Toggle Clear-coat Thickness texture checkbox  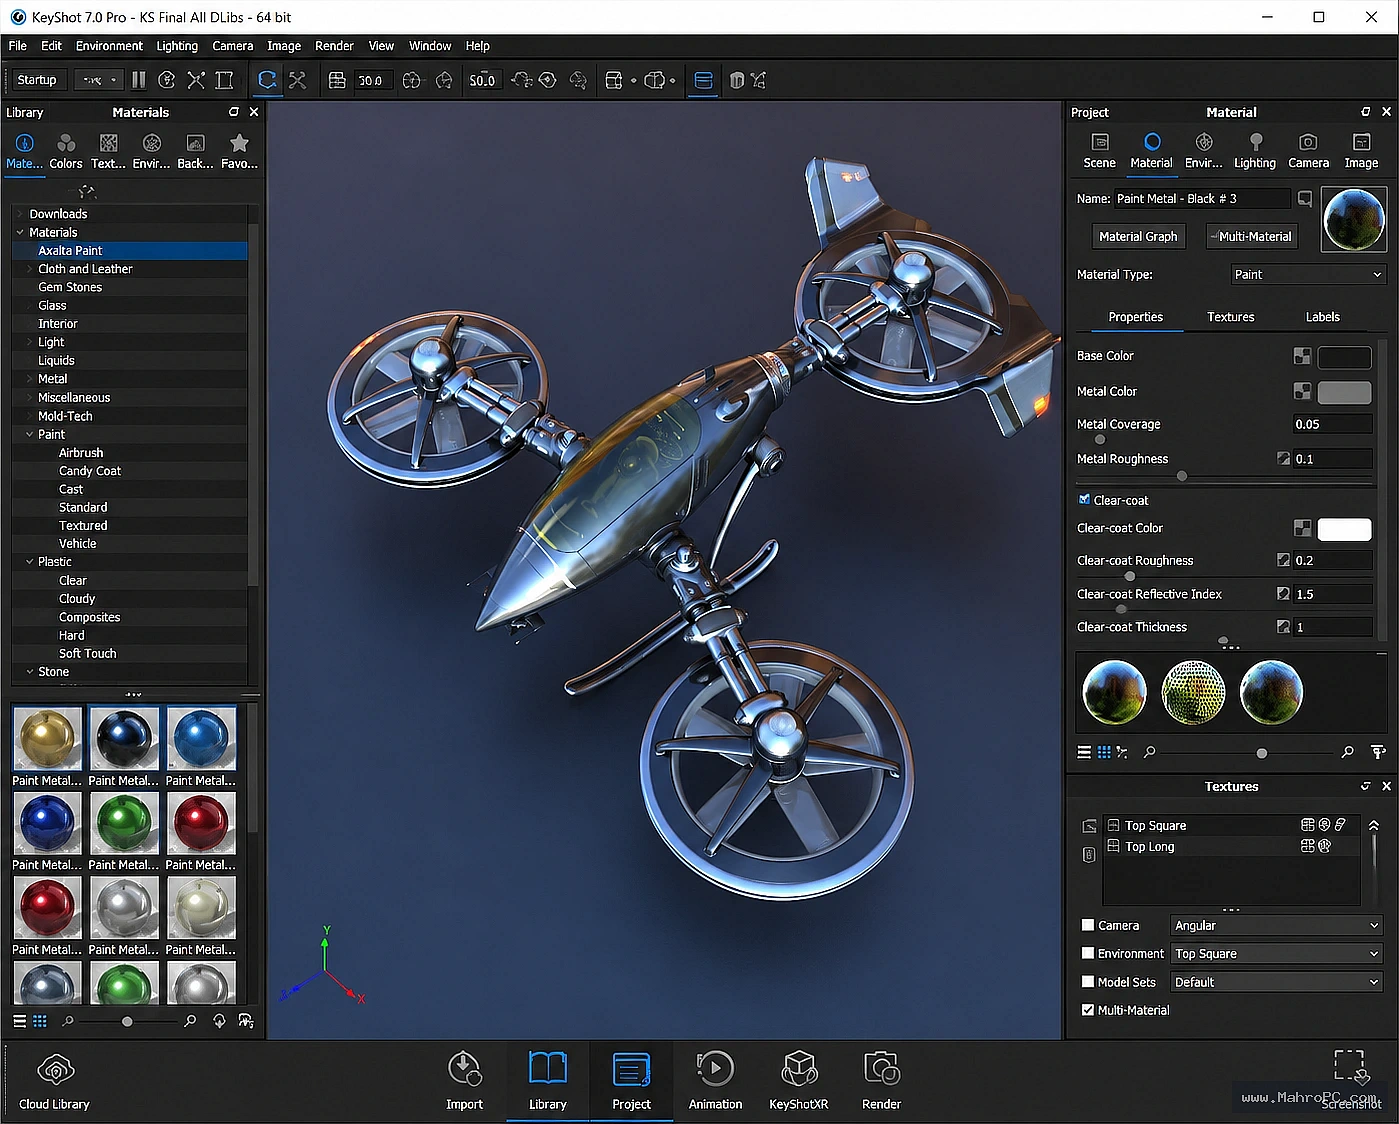(1283, 627)
